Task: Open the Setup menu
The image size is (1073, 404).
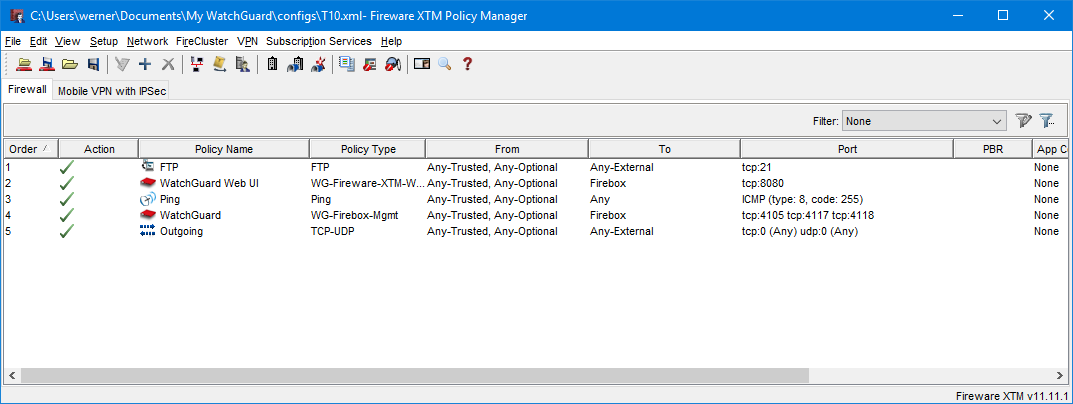Action: pyautogui.click(x=104, y=41)
